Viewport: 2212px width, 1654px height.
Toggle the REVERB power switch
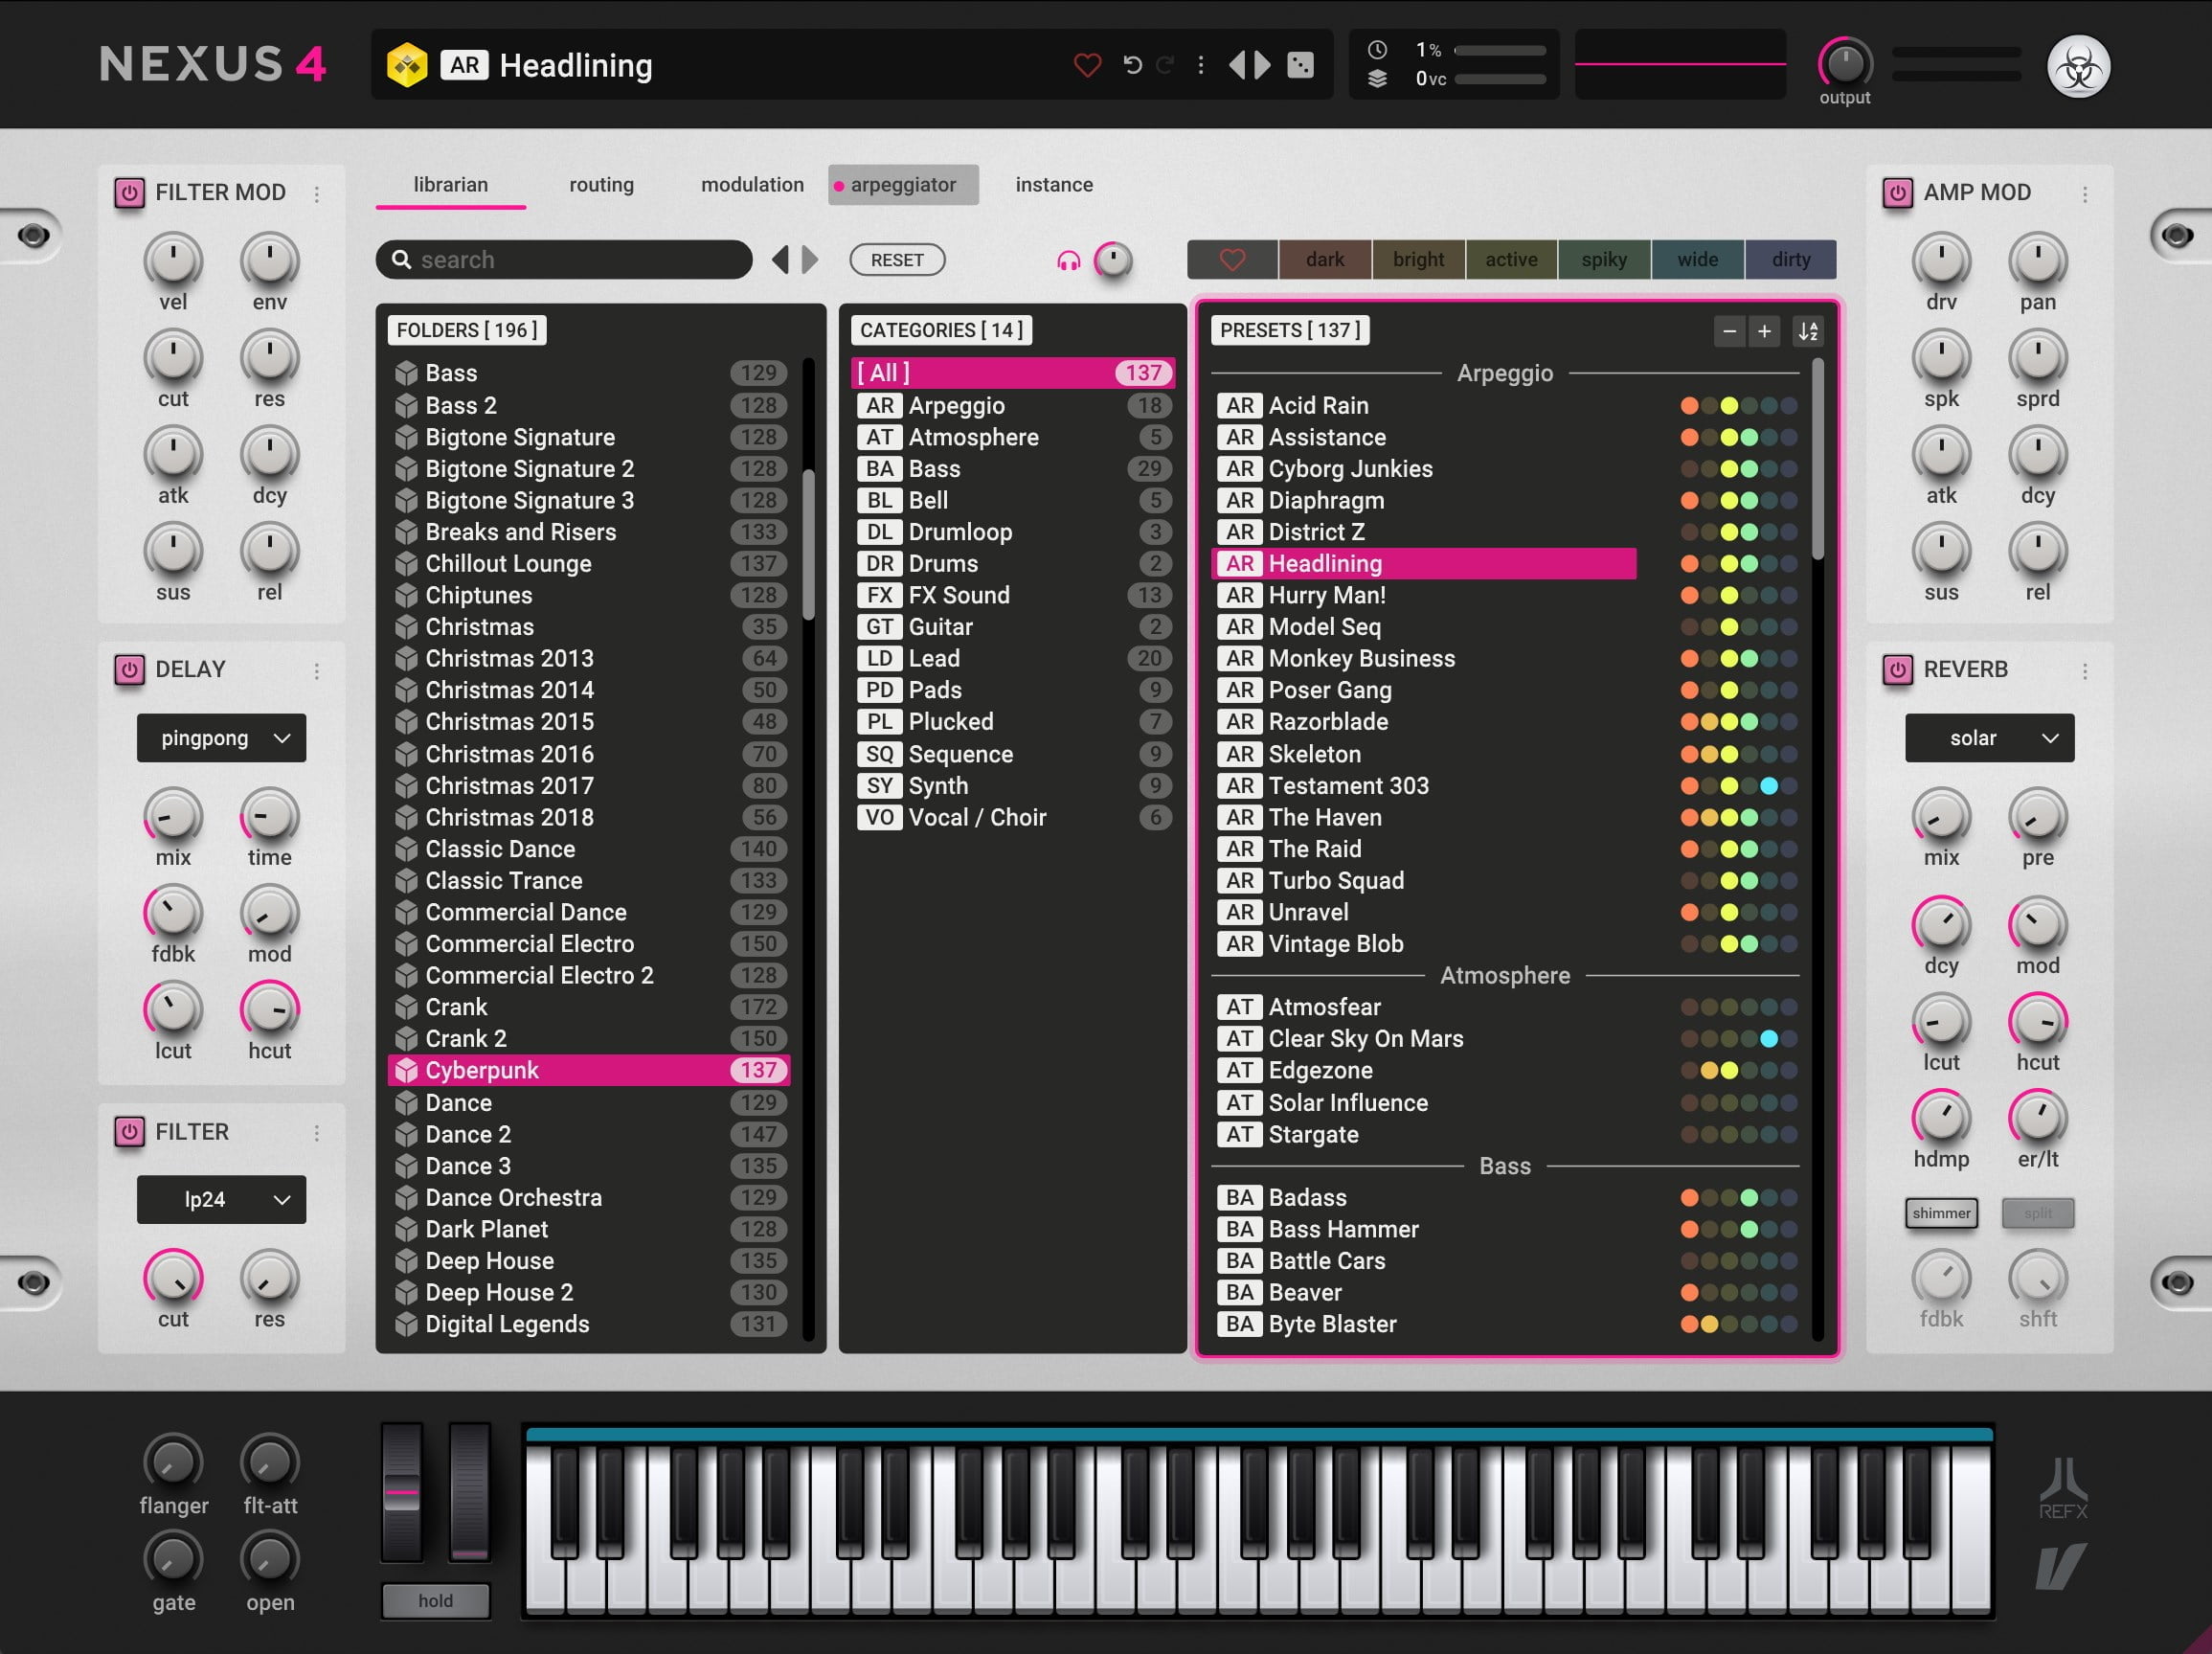point(1897,669)
